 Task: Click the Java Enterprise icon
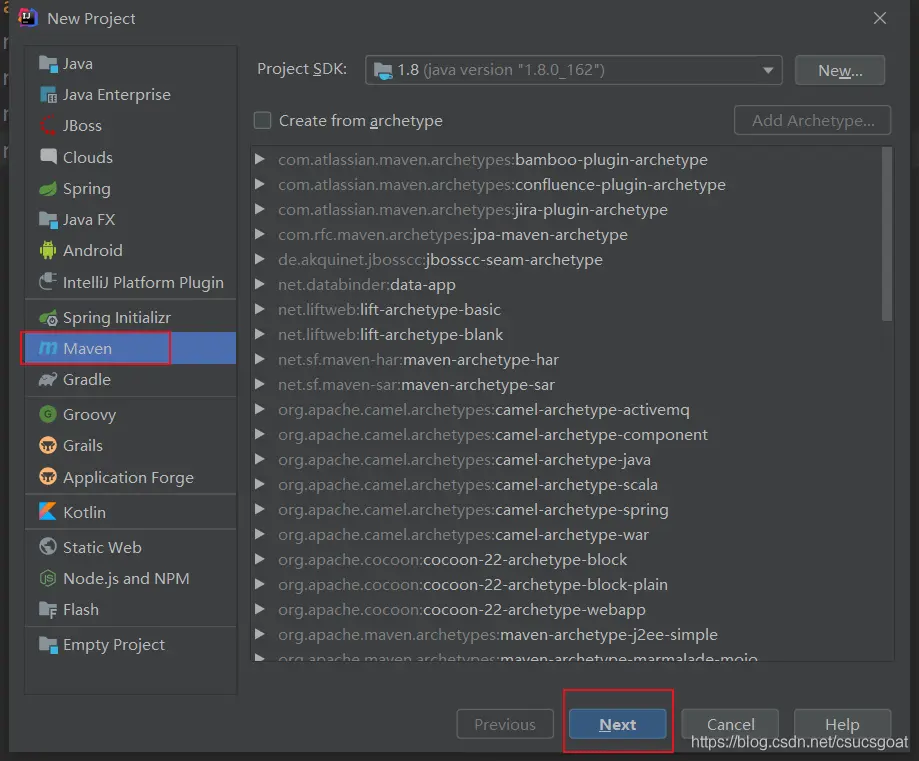point(48,94)
